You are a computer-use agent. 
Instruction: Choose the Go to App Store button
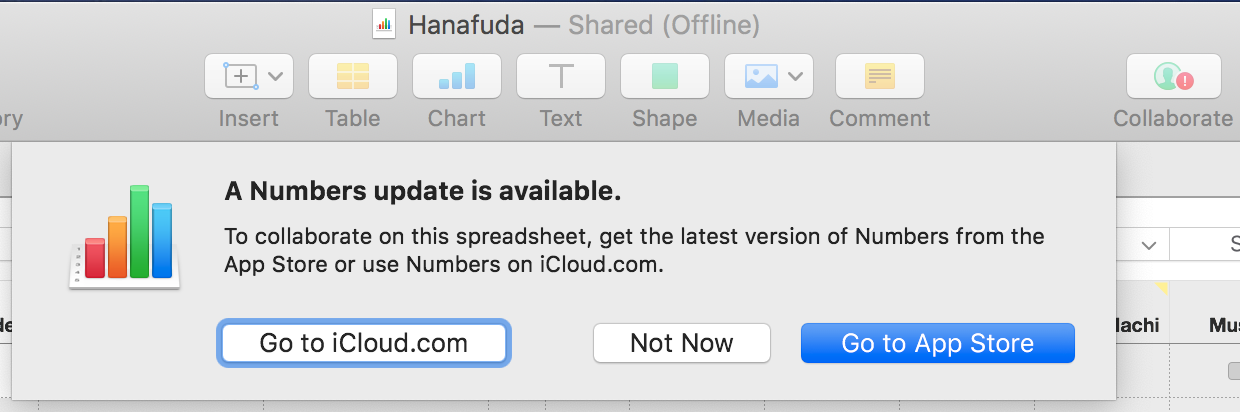pyautogui.click(x=937, y=344)
